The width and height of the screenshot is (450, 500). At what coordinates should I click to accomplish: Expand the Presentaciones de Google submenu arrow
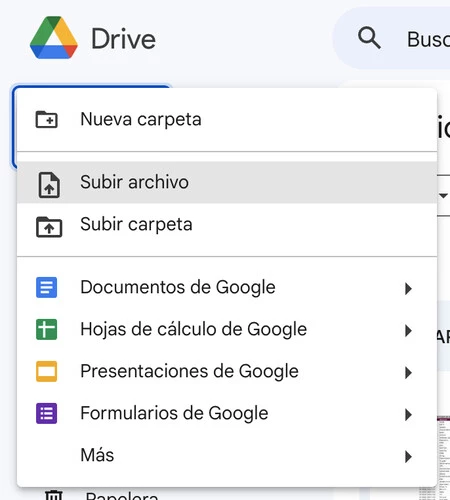pos(408,372)
